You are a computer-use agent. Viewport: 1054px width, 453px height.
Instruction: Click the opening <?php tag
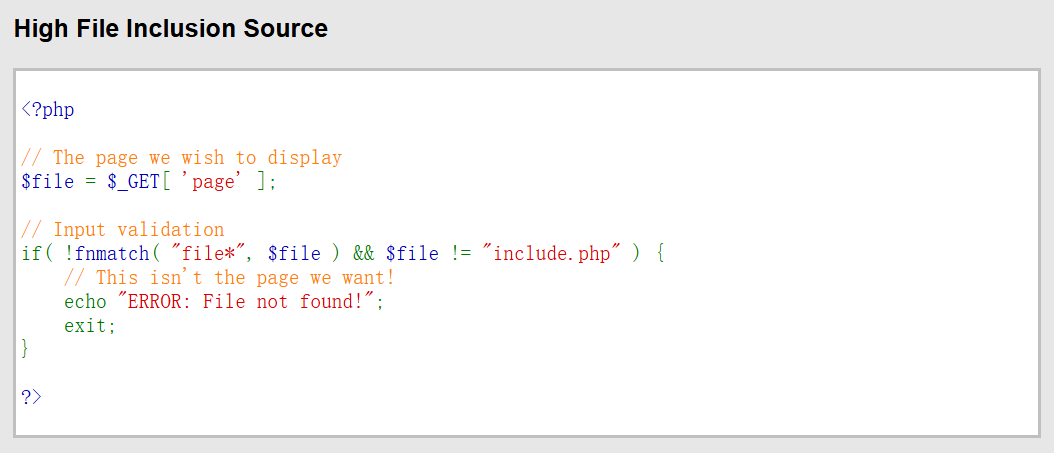[48, 109]
